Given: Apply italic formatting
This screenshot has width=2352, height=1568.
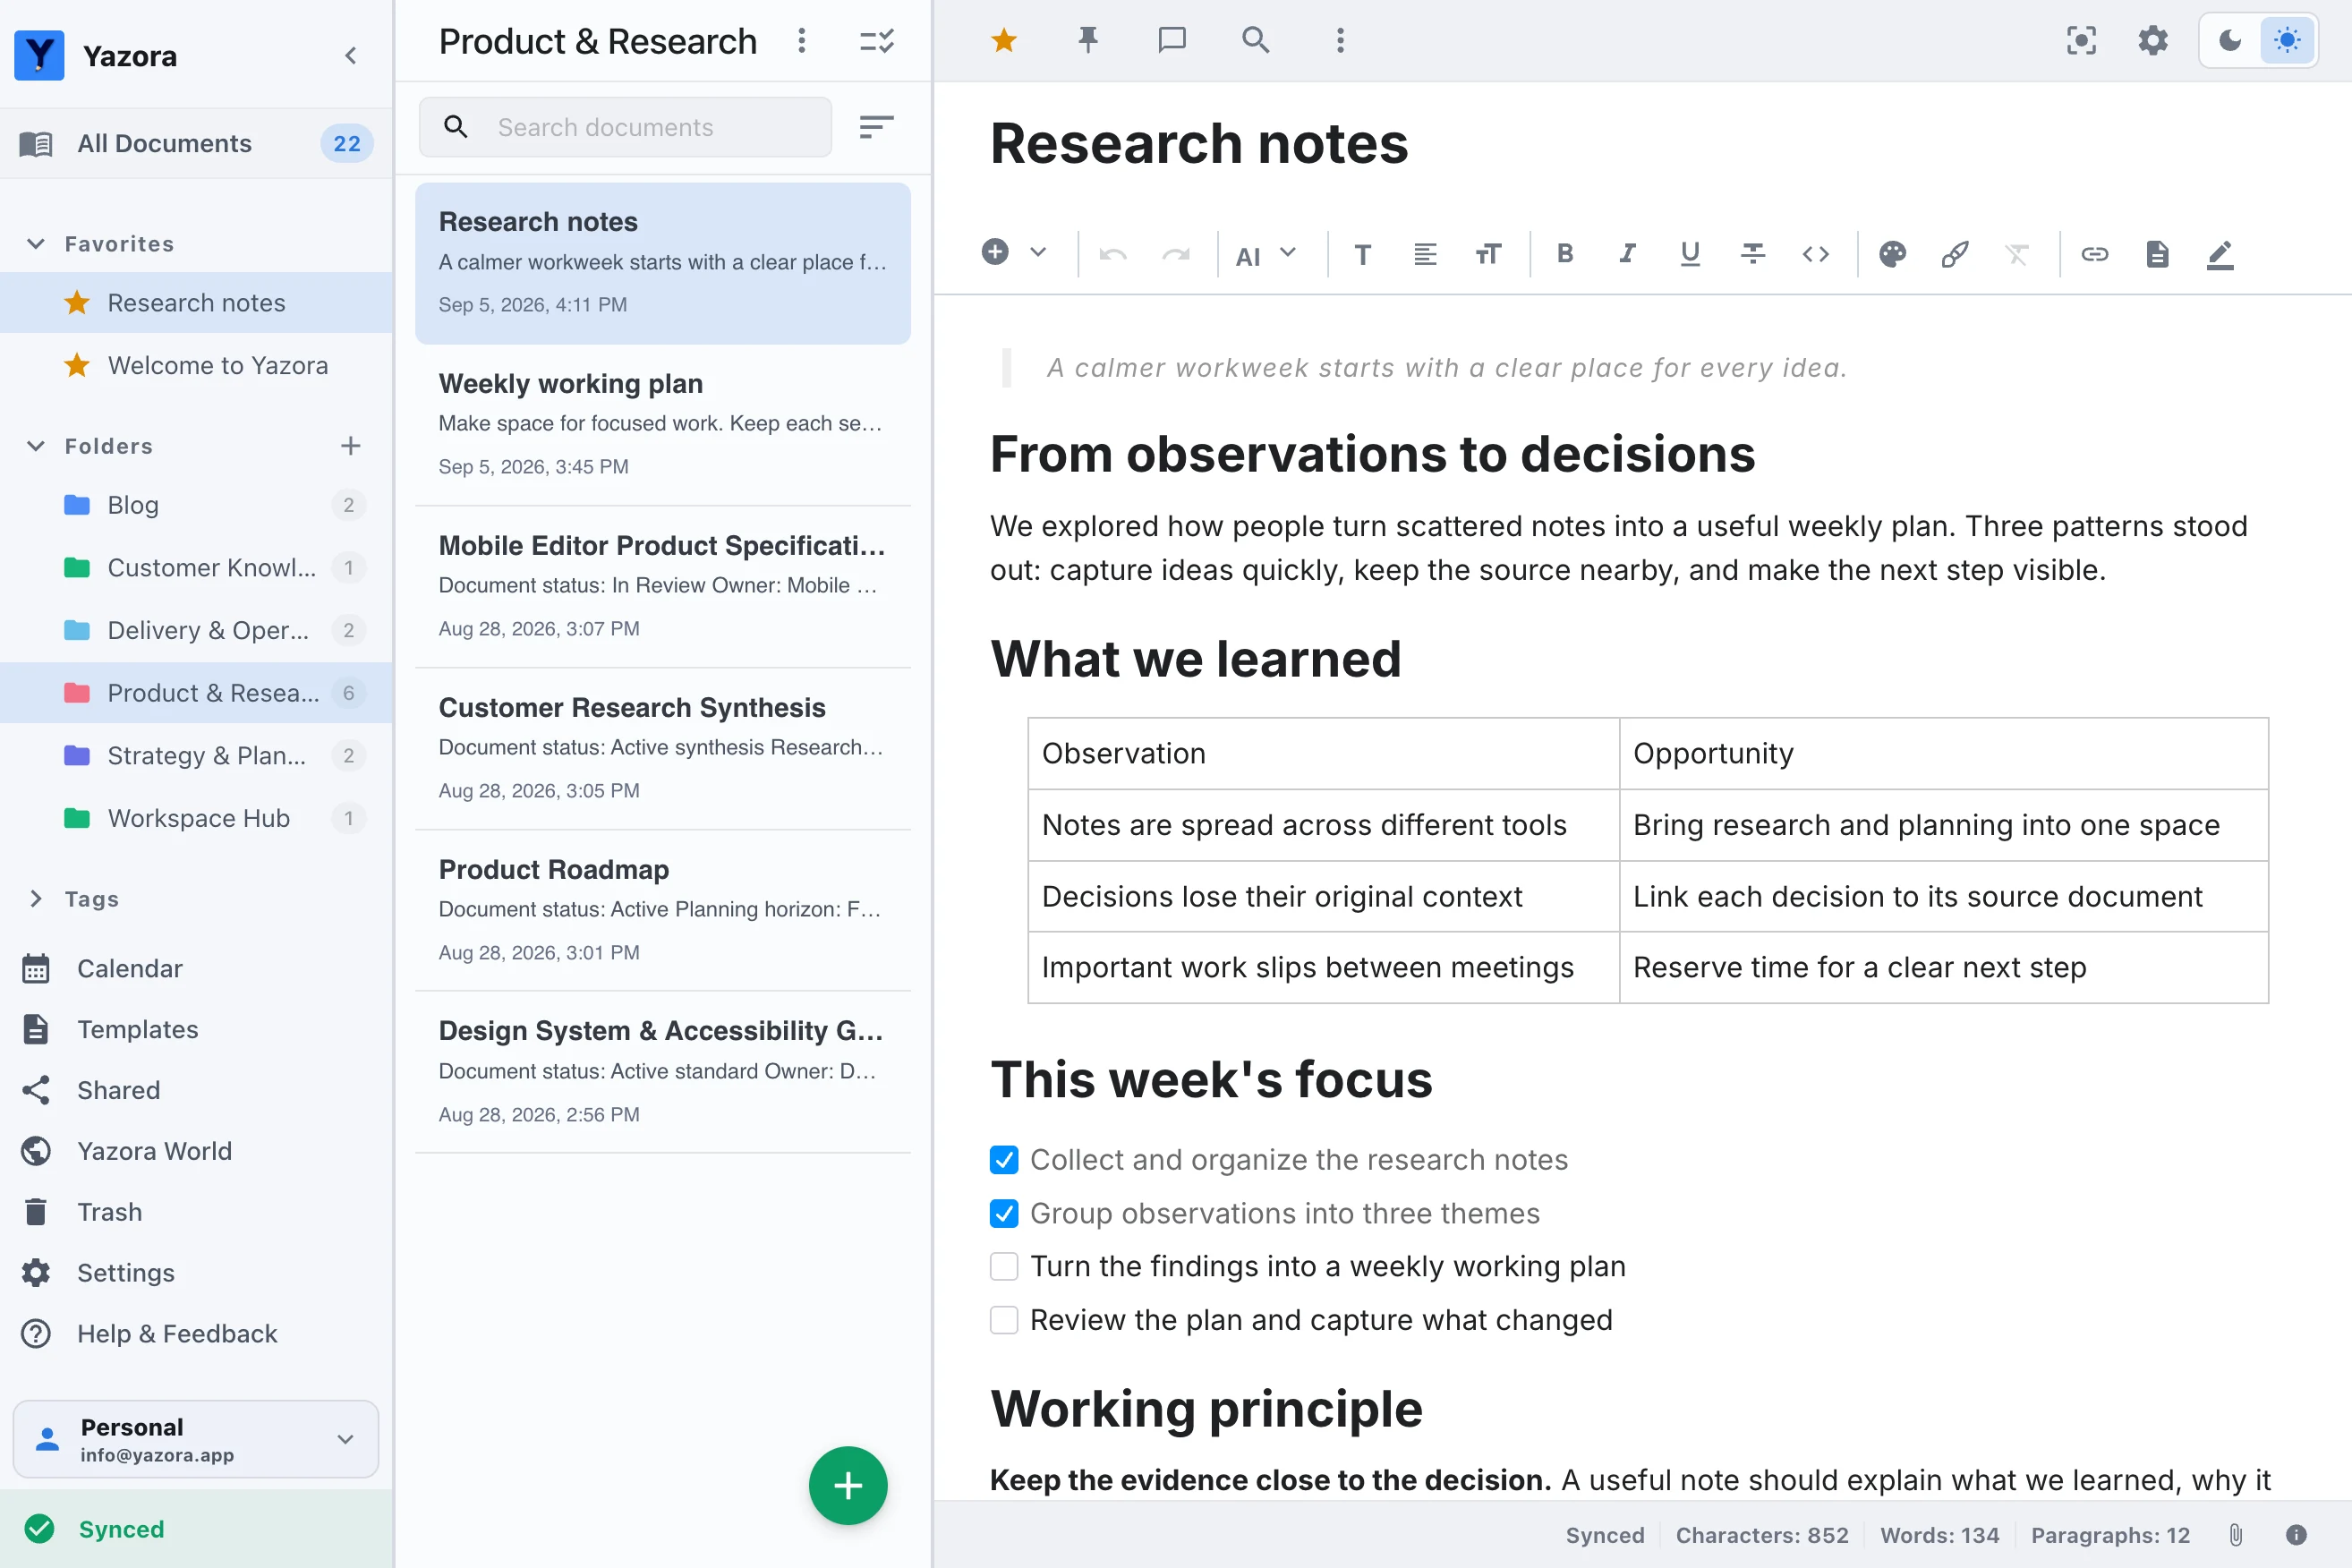Looking at the screenshot, I should coord(1627,254).
